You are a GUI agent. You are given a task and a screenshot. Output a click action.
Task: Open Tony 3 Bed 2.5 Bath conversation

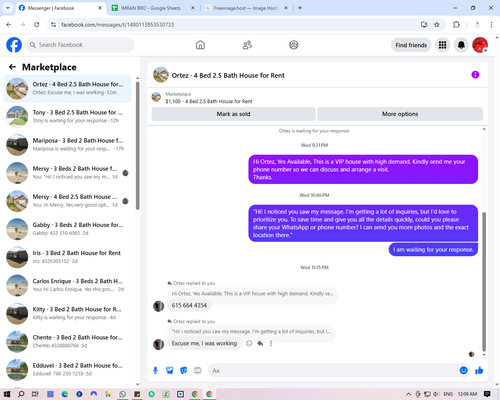coord(67,117)
